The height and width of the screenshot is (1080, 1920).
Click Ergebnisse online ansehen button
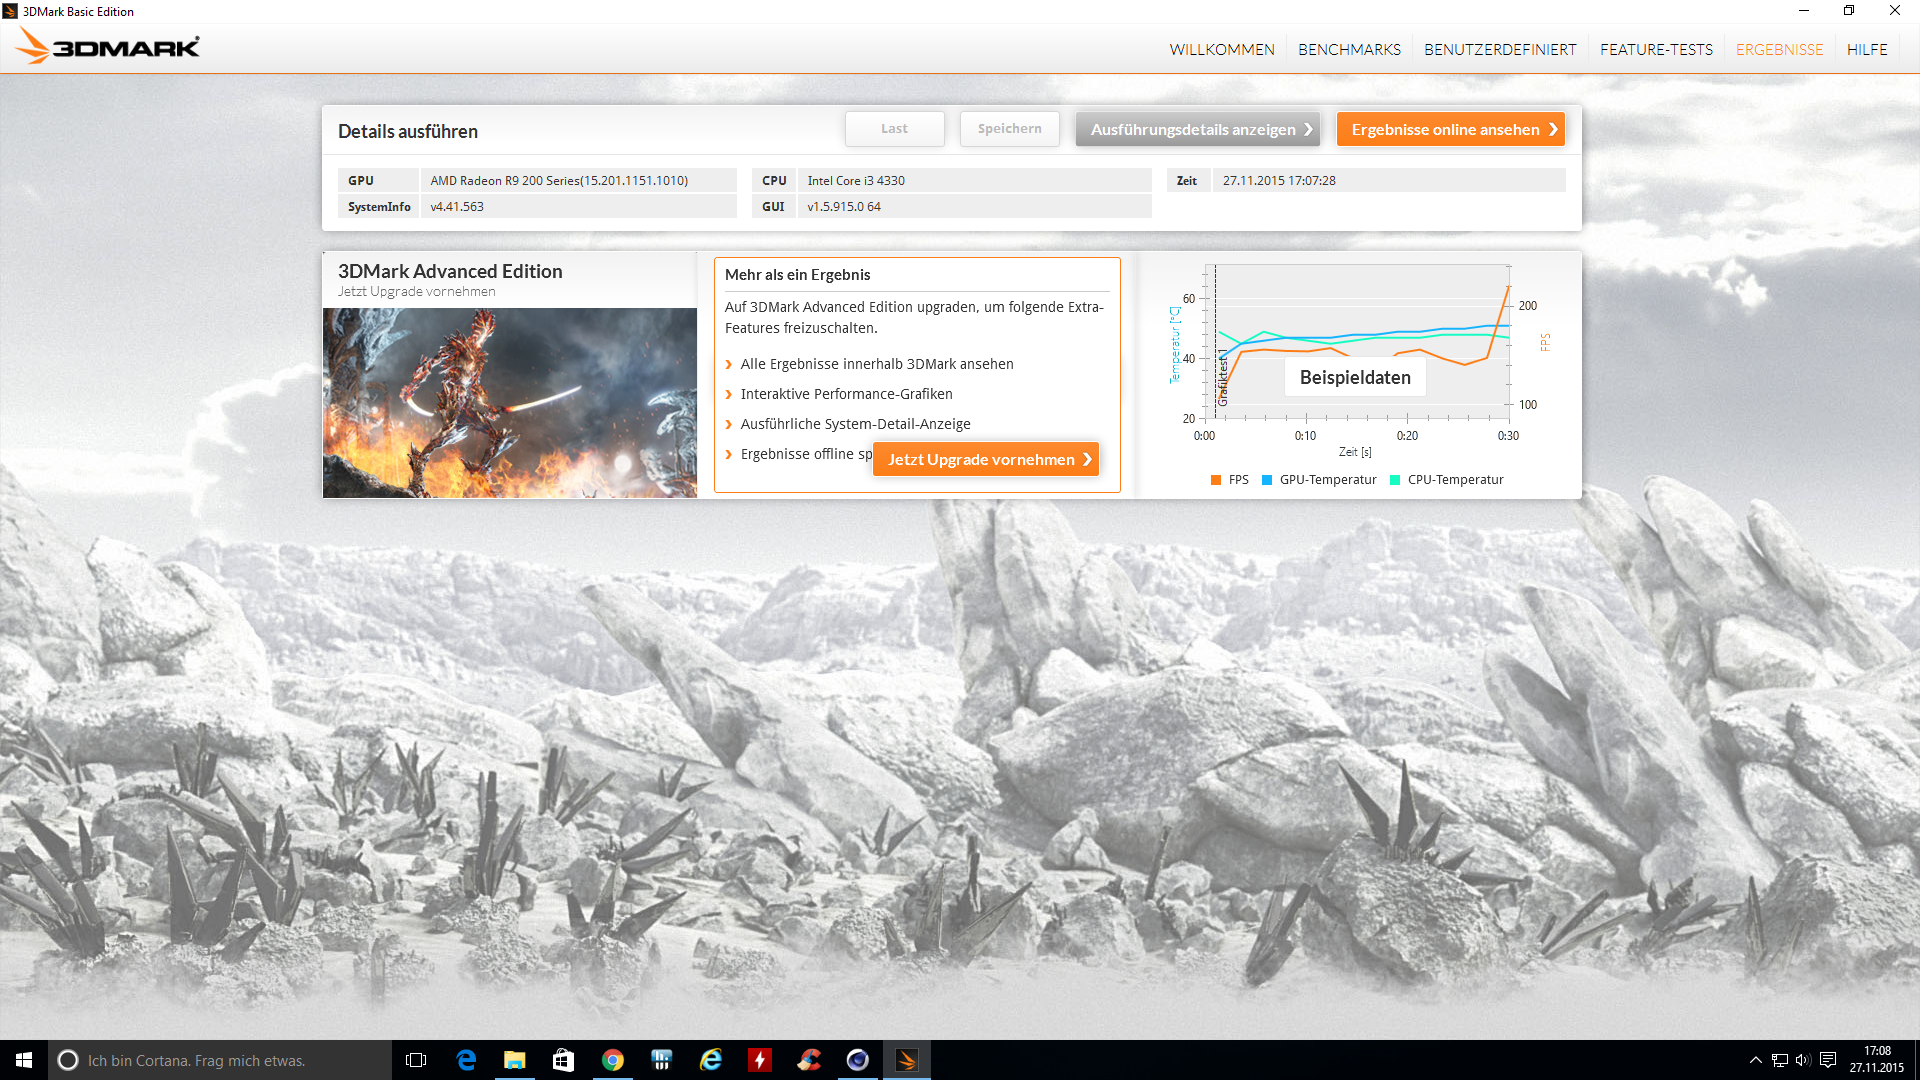pos(1451,129)
